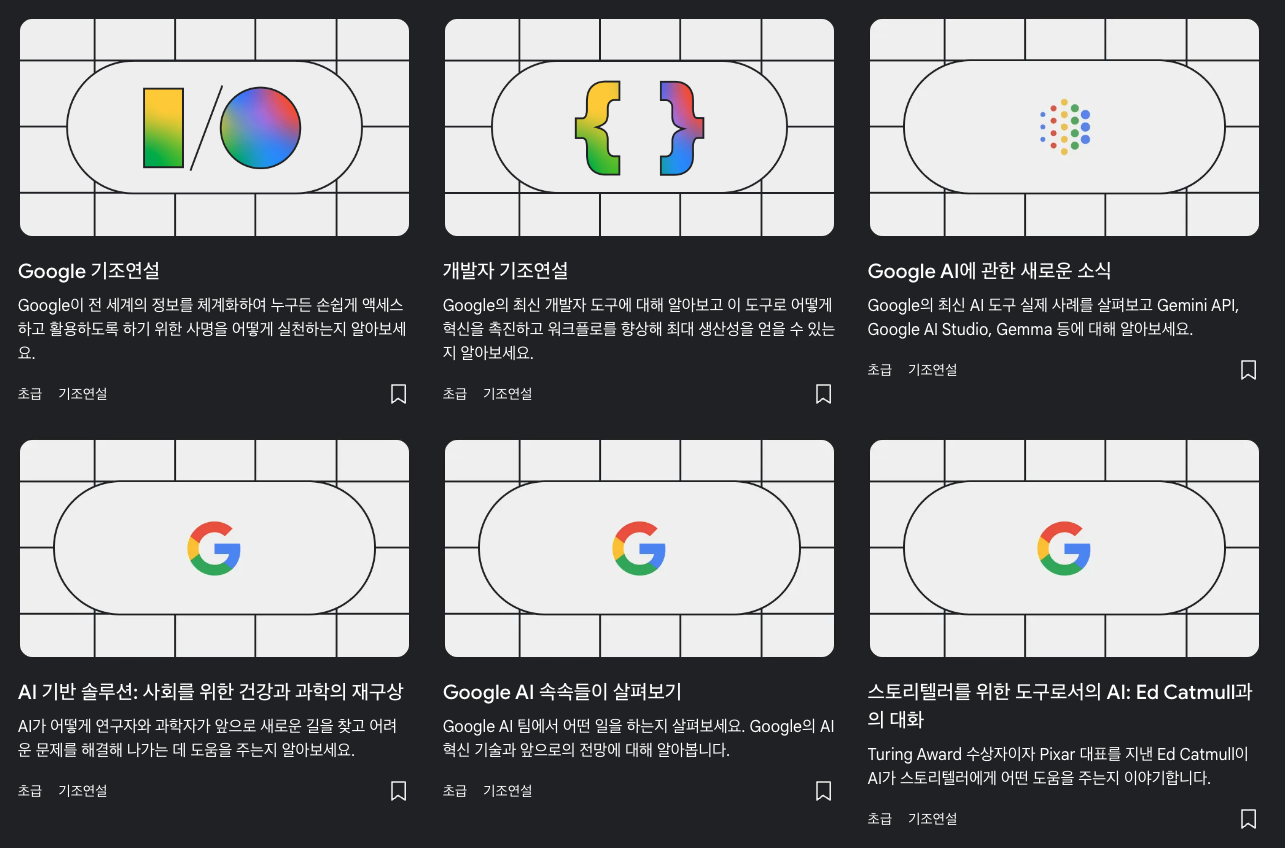Select 기조연설 tag under Google 기조연설 description
The image size is (1285, 848).
pyautogui.click(x=82, y=394)
